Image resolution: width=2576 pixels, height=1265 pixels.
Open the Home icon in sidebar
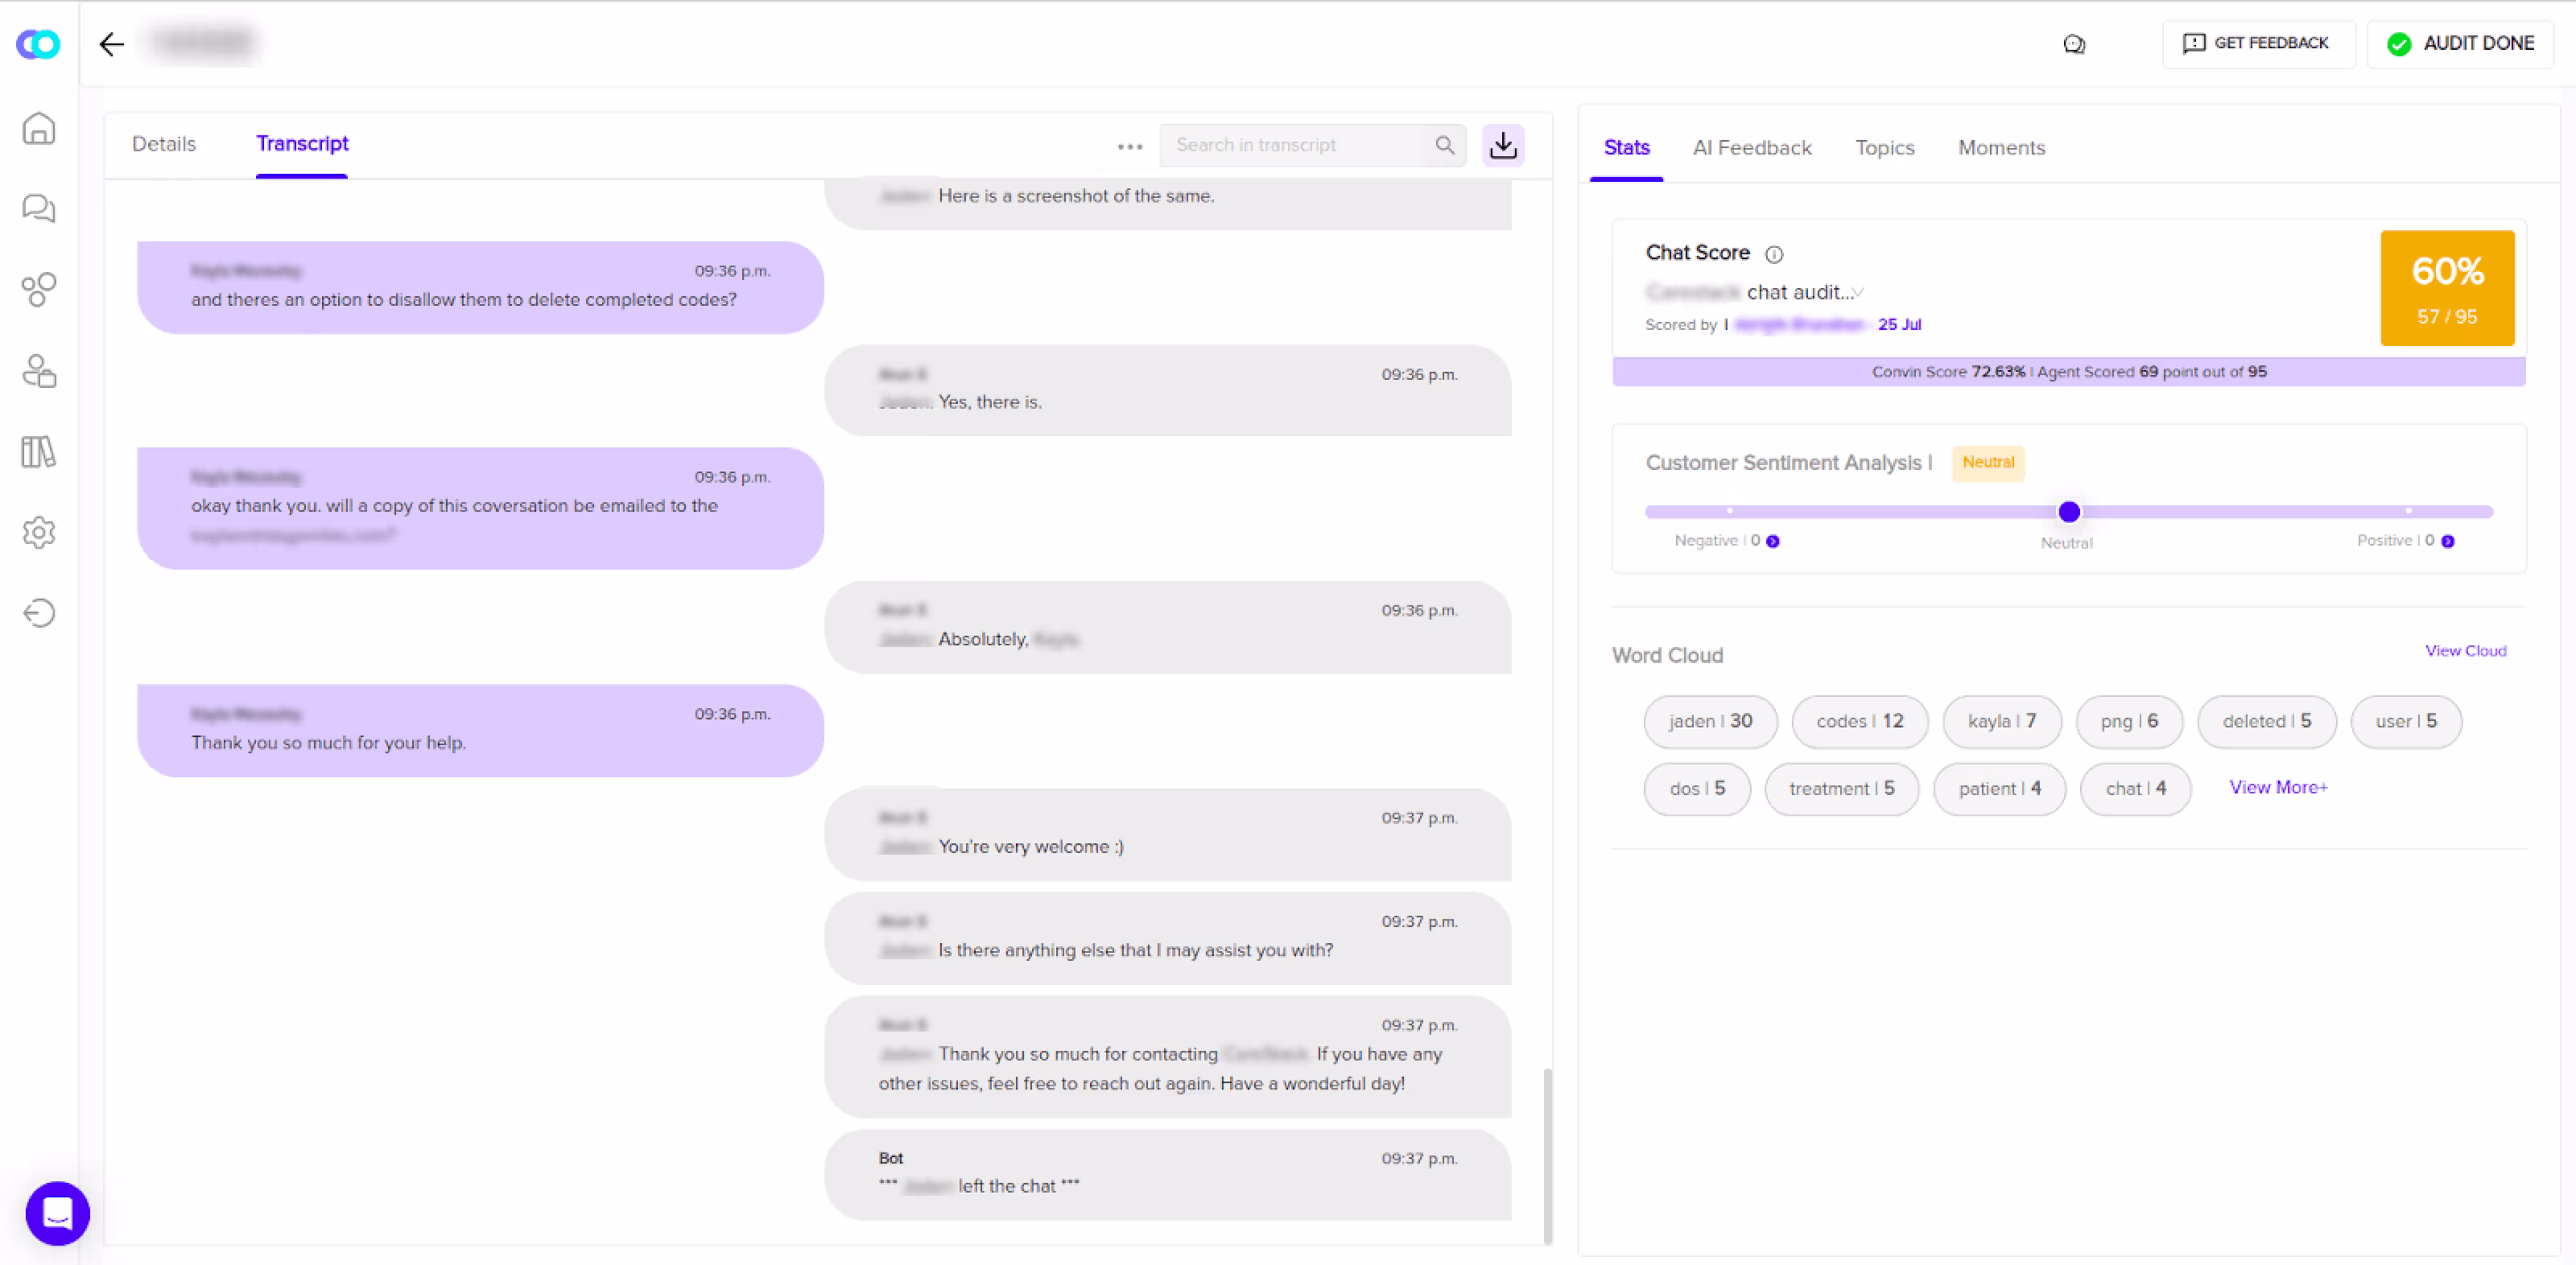pyautogui.click(x=39, y=128)
